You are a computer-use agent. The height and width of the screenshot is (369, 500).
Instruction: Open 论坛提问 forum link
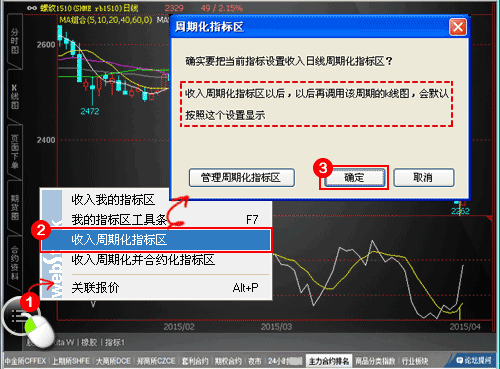(474, 360)
